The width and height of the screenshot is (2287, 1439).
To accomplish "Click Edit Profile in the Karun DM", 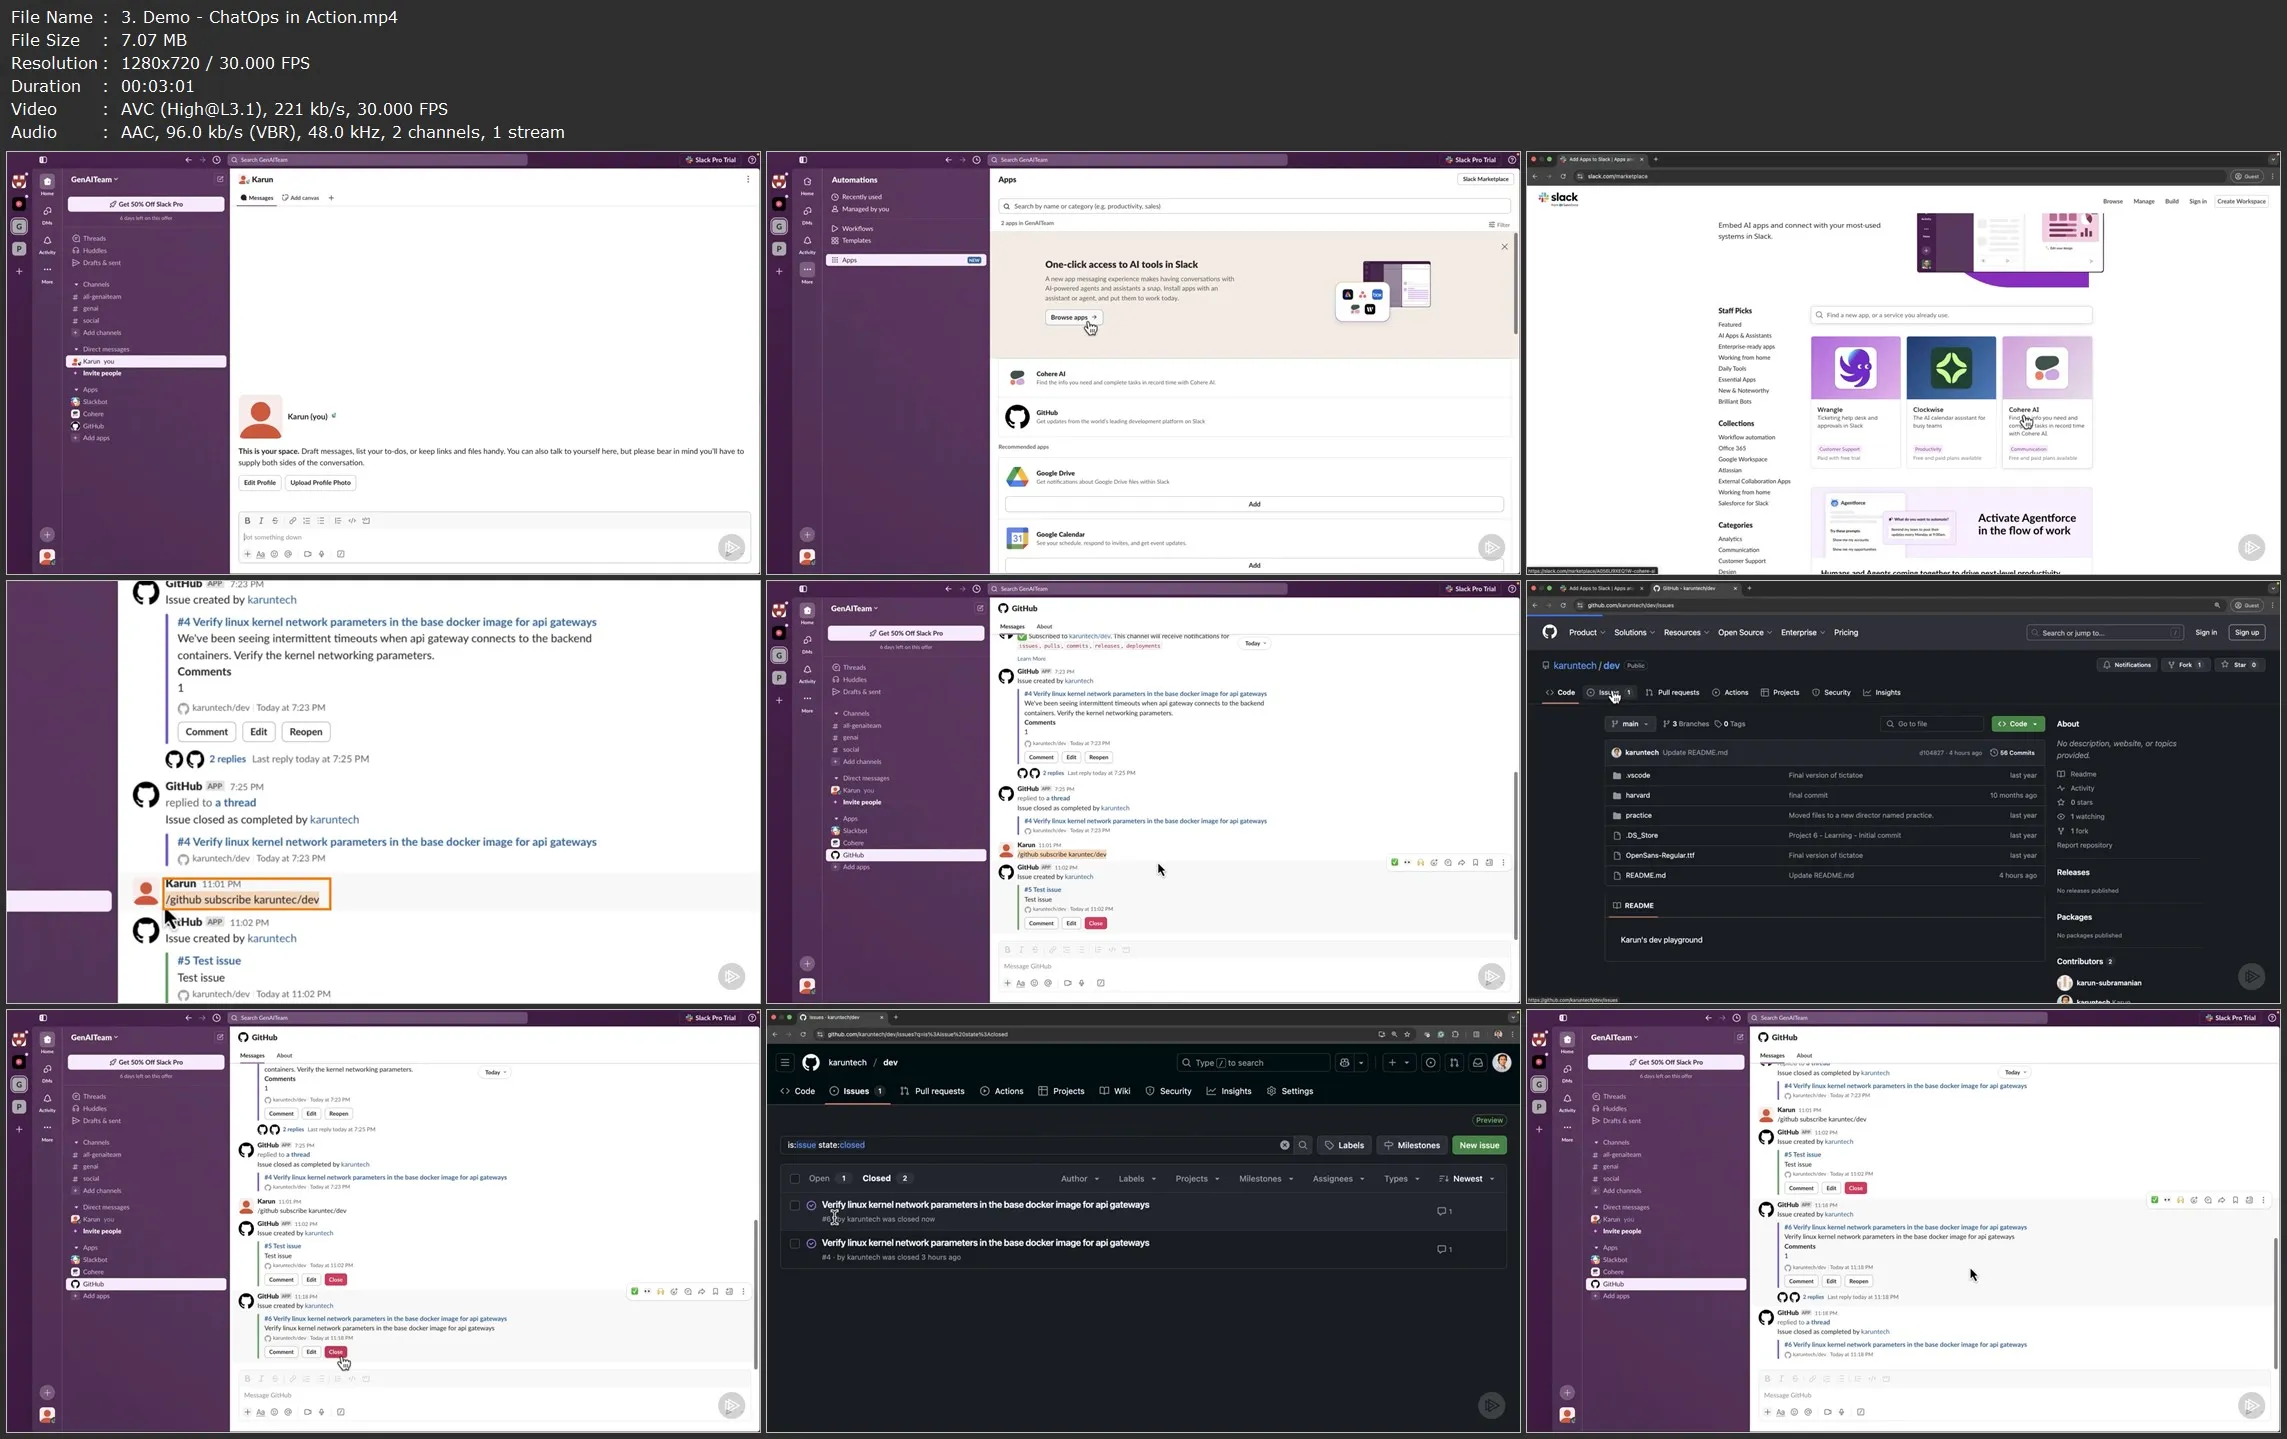I will (x=259, y=483).
